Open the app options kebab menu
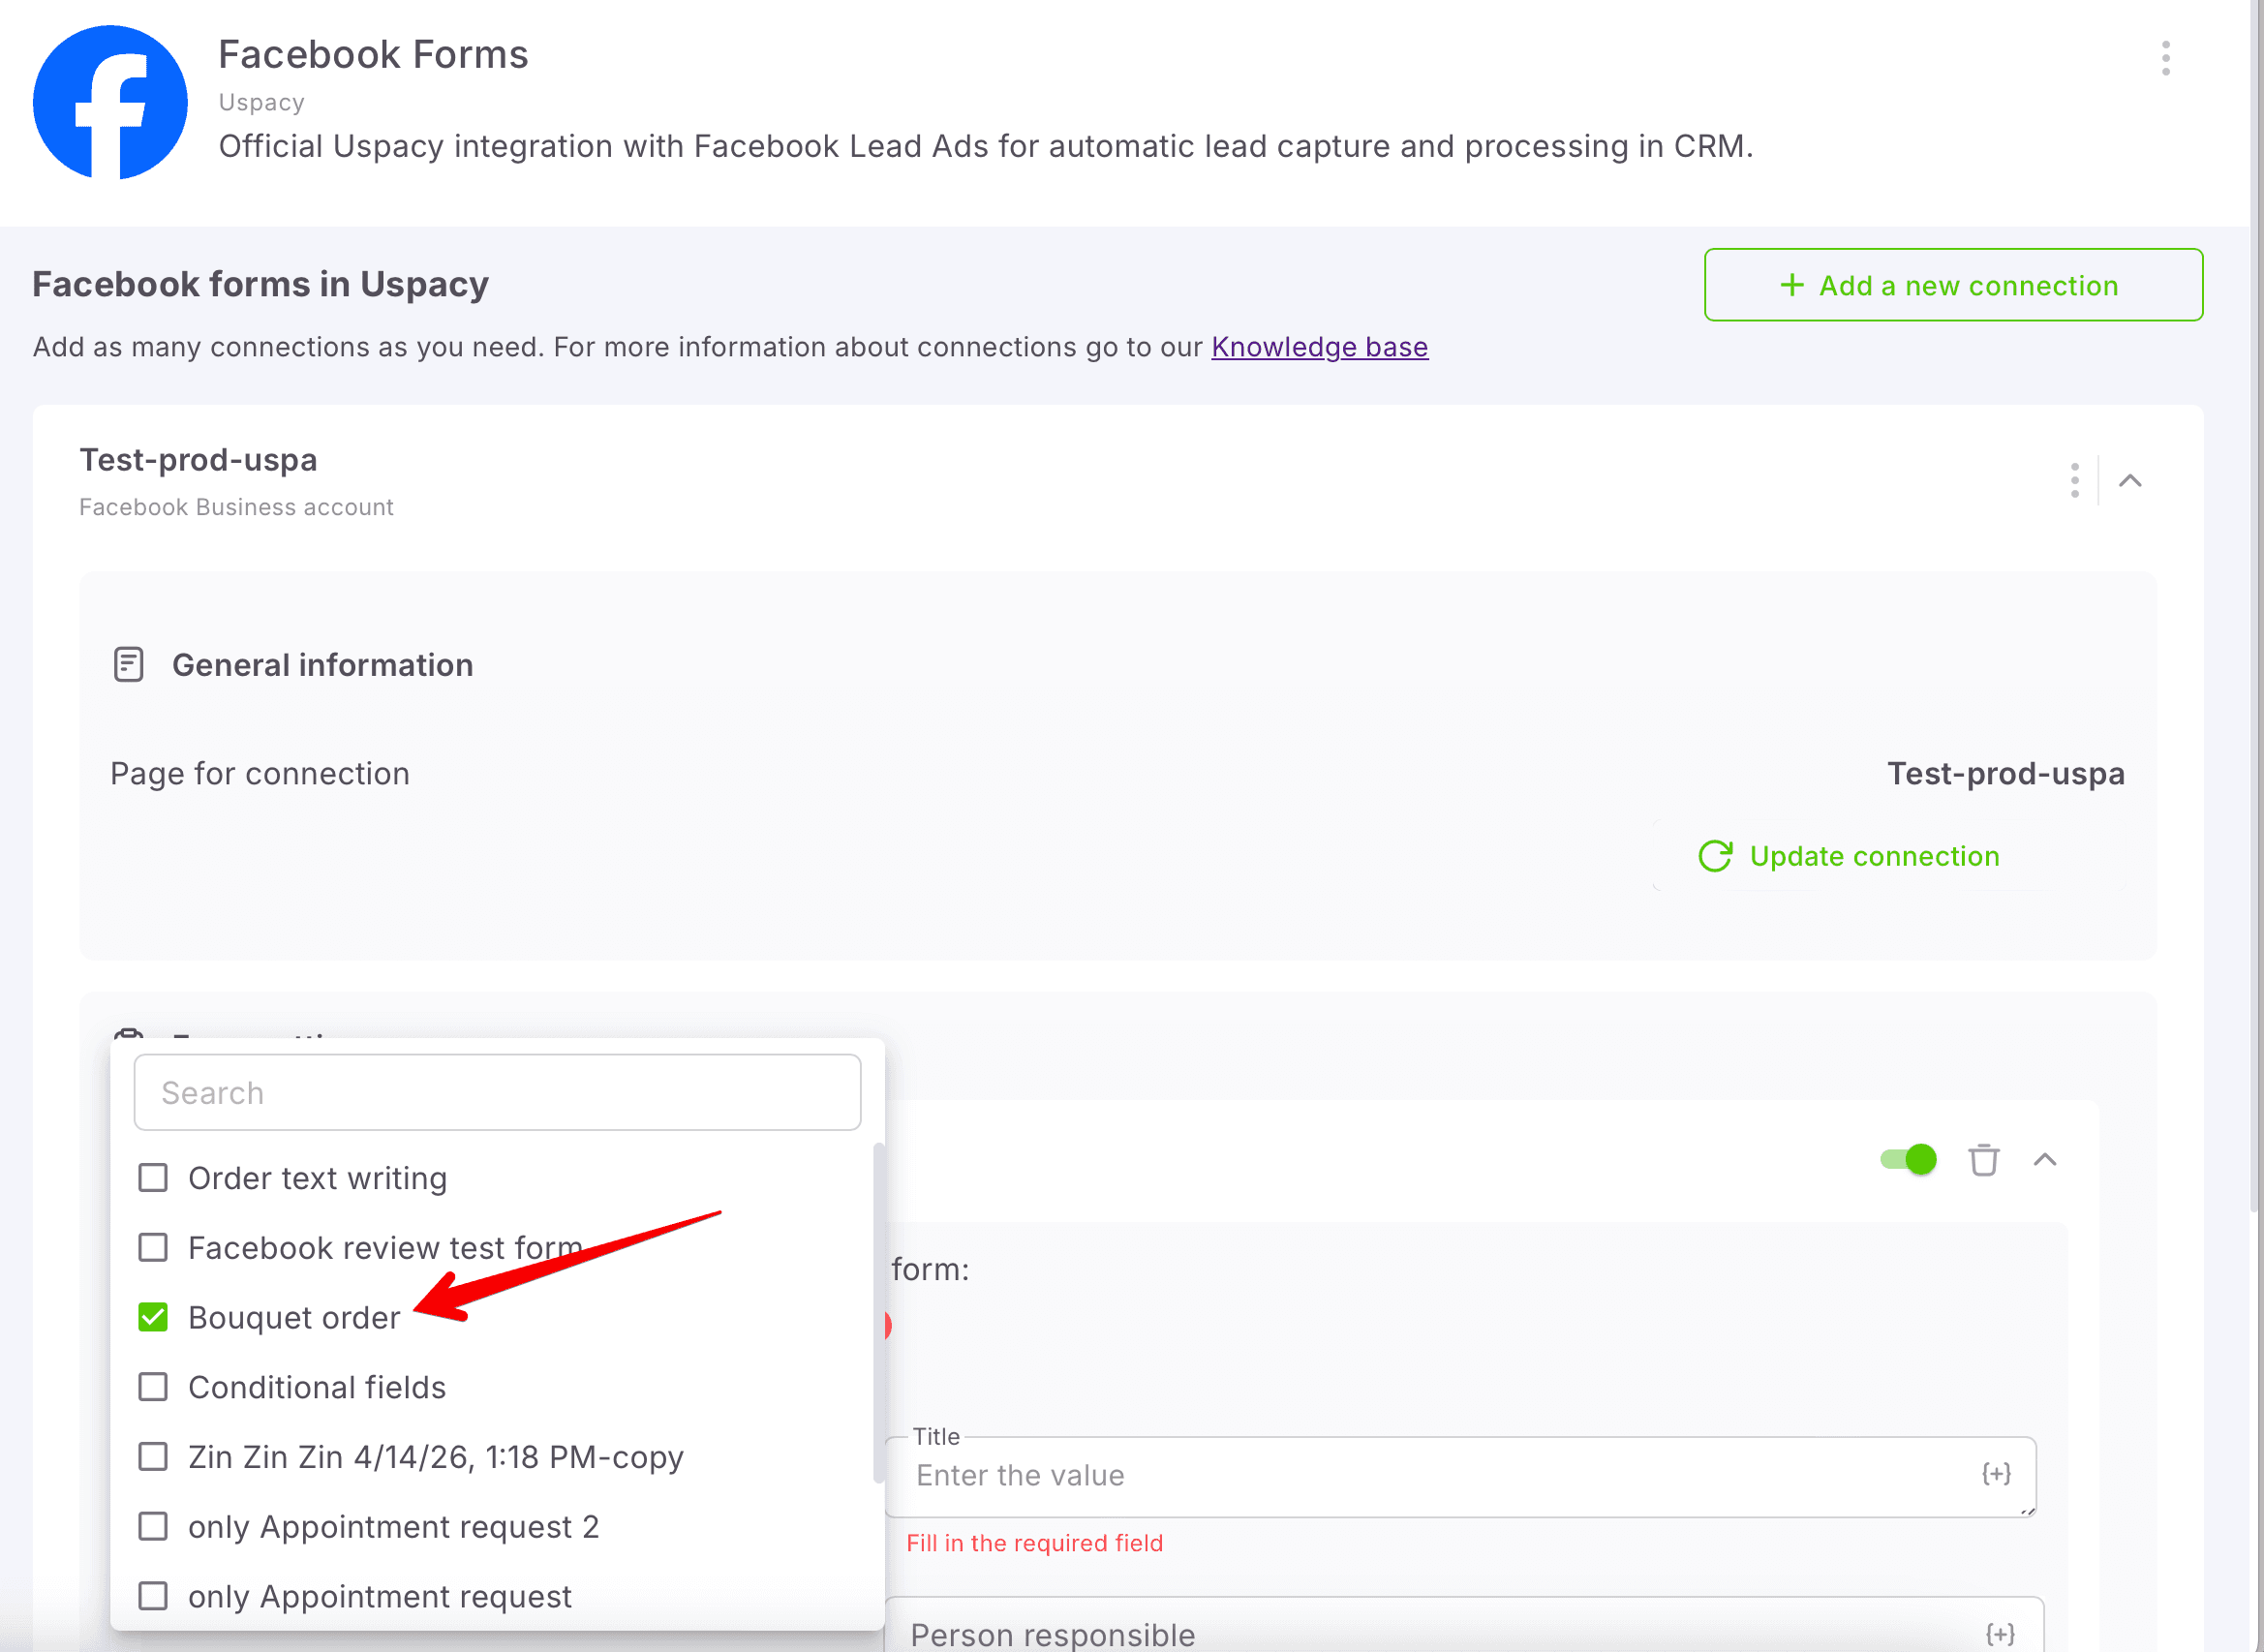2264x1652 pixels. click(x=2165, y=58)
